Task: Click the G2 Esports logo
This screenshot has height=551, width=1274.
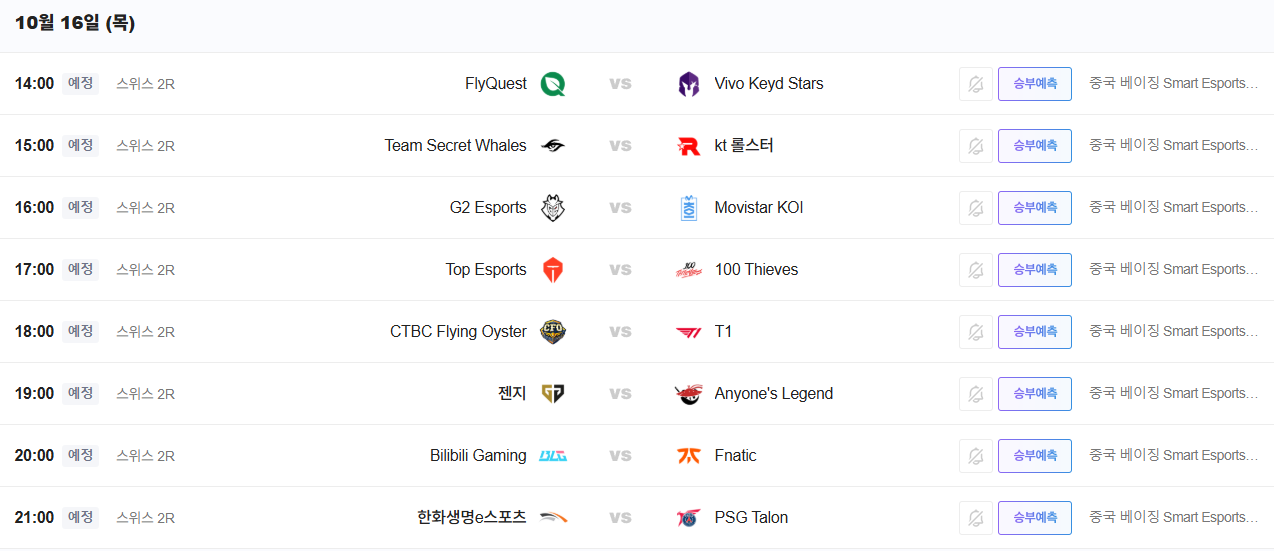Action: pyautogui.click(x=553, y=208)
